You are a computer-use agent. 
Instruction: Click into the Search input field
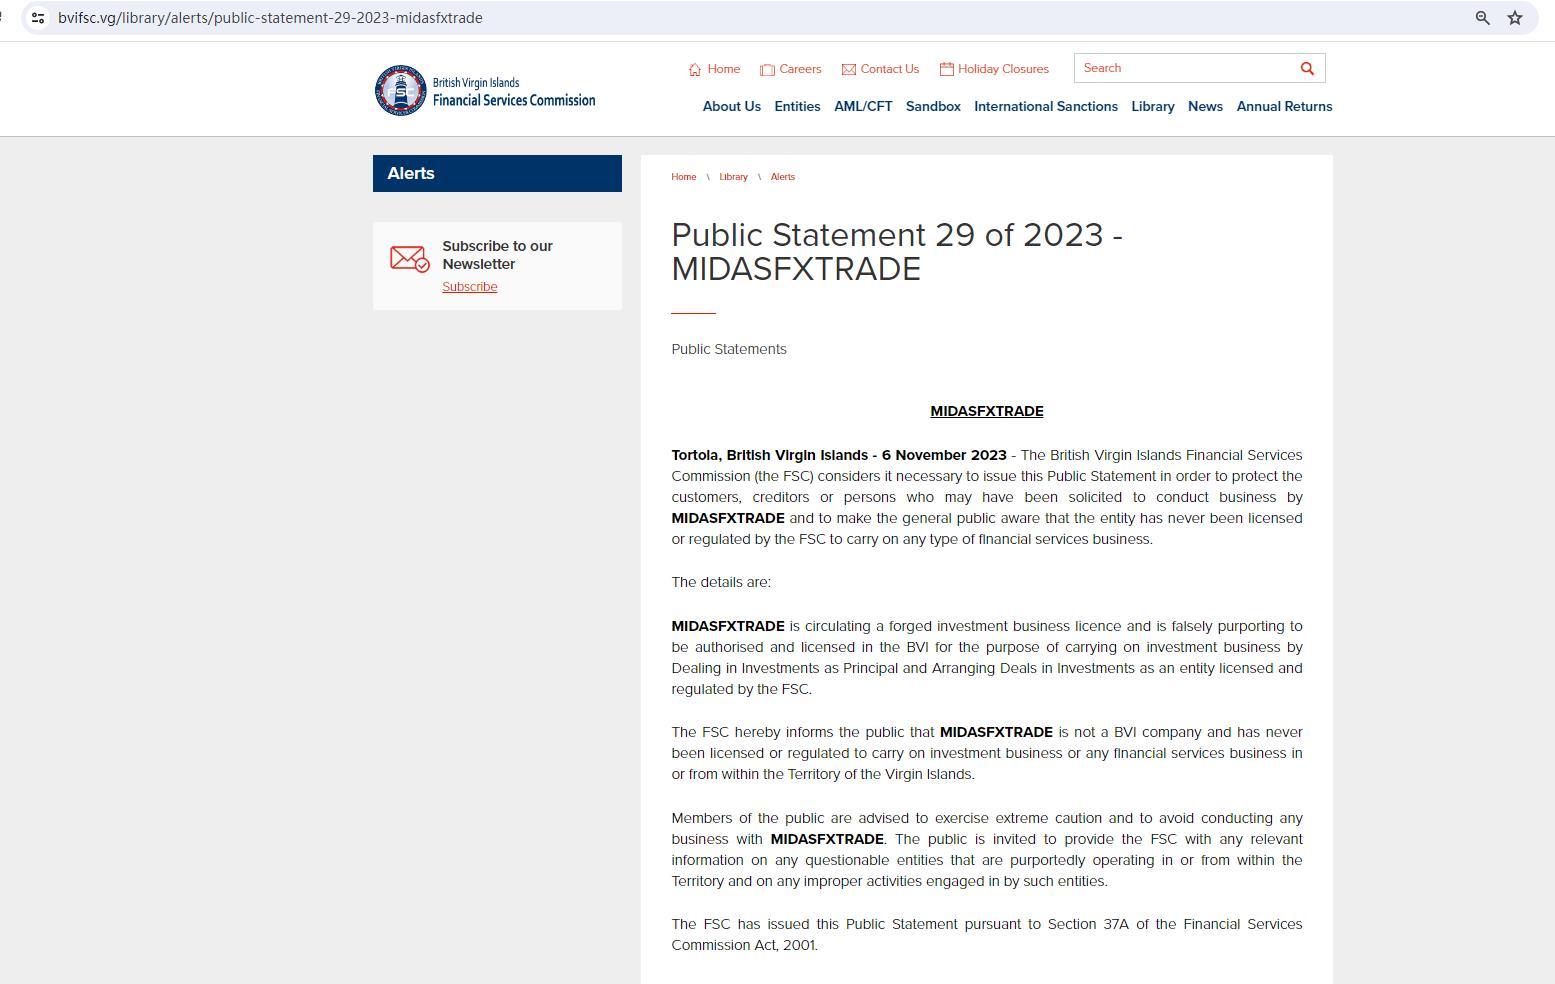click(x=1184, y=68)
